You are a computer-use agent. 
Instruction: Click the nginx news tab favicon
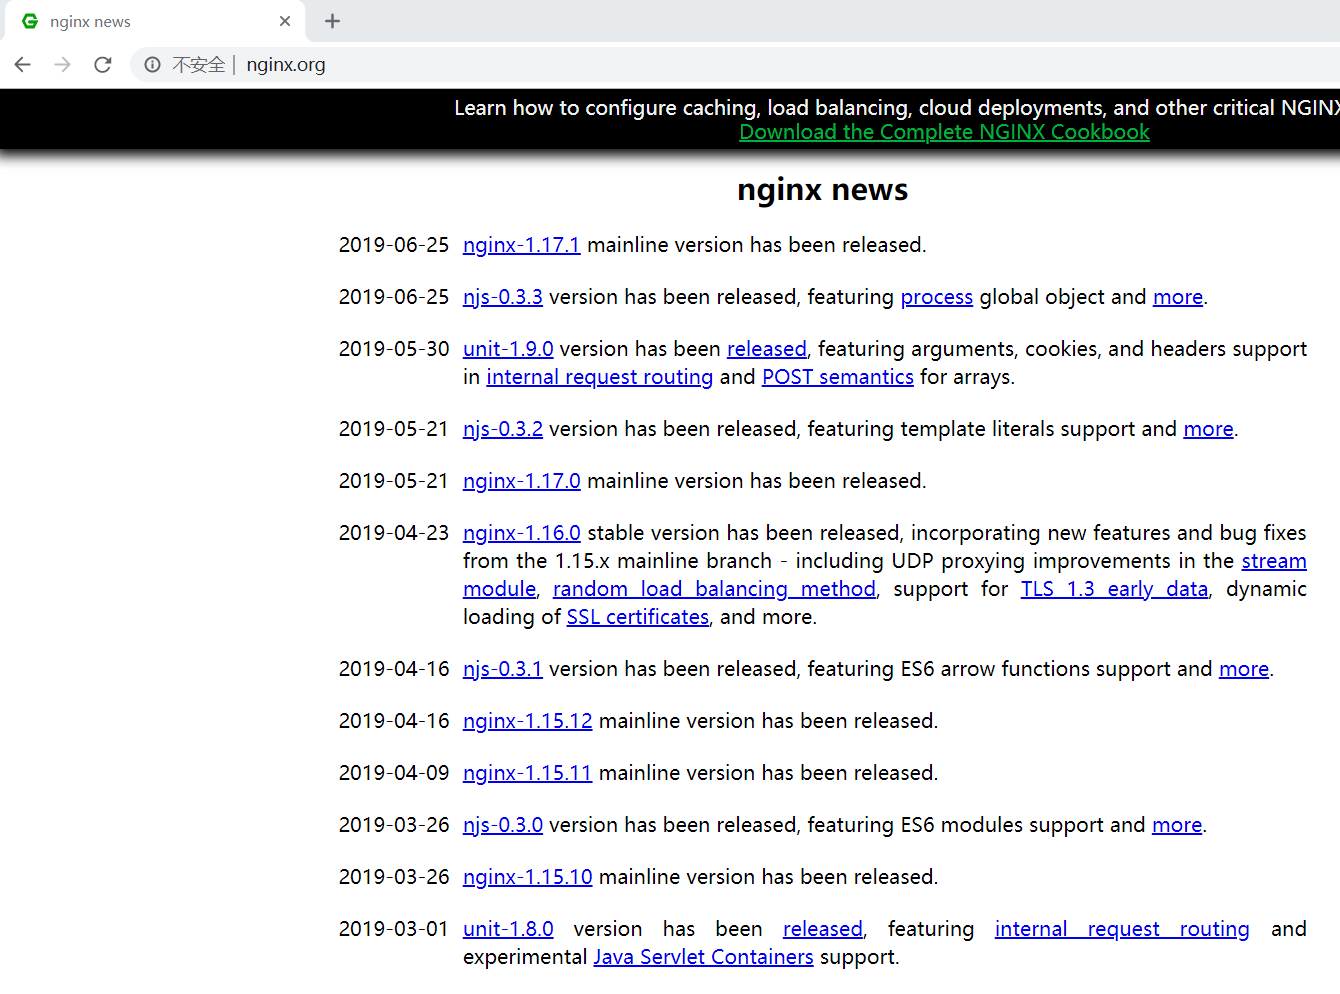(30, 21)
